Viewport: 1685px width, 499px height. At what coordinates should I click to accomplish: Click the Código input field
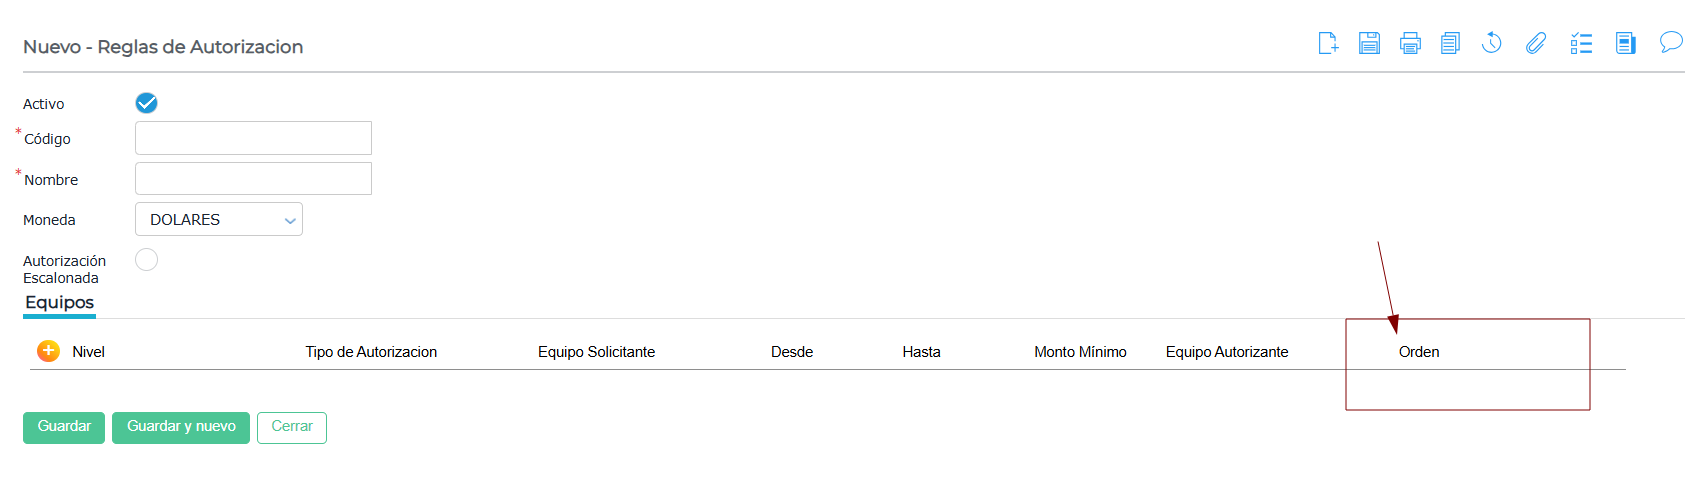[253, 138]
